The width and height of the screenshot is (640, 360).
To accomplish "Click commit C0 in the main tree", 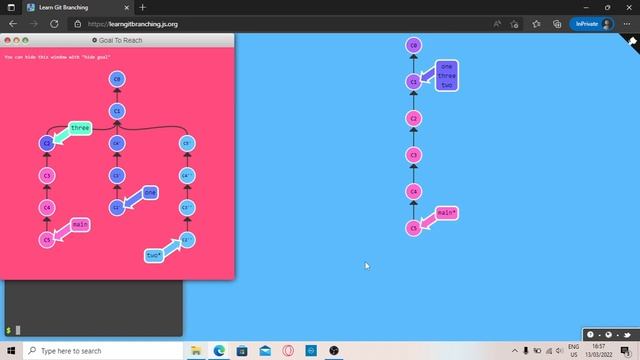I will click(413, 45).
